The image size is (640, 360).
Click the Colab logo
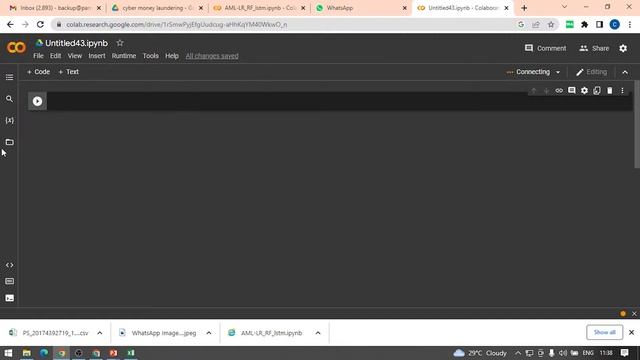(x=16, y=48)
